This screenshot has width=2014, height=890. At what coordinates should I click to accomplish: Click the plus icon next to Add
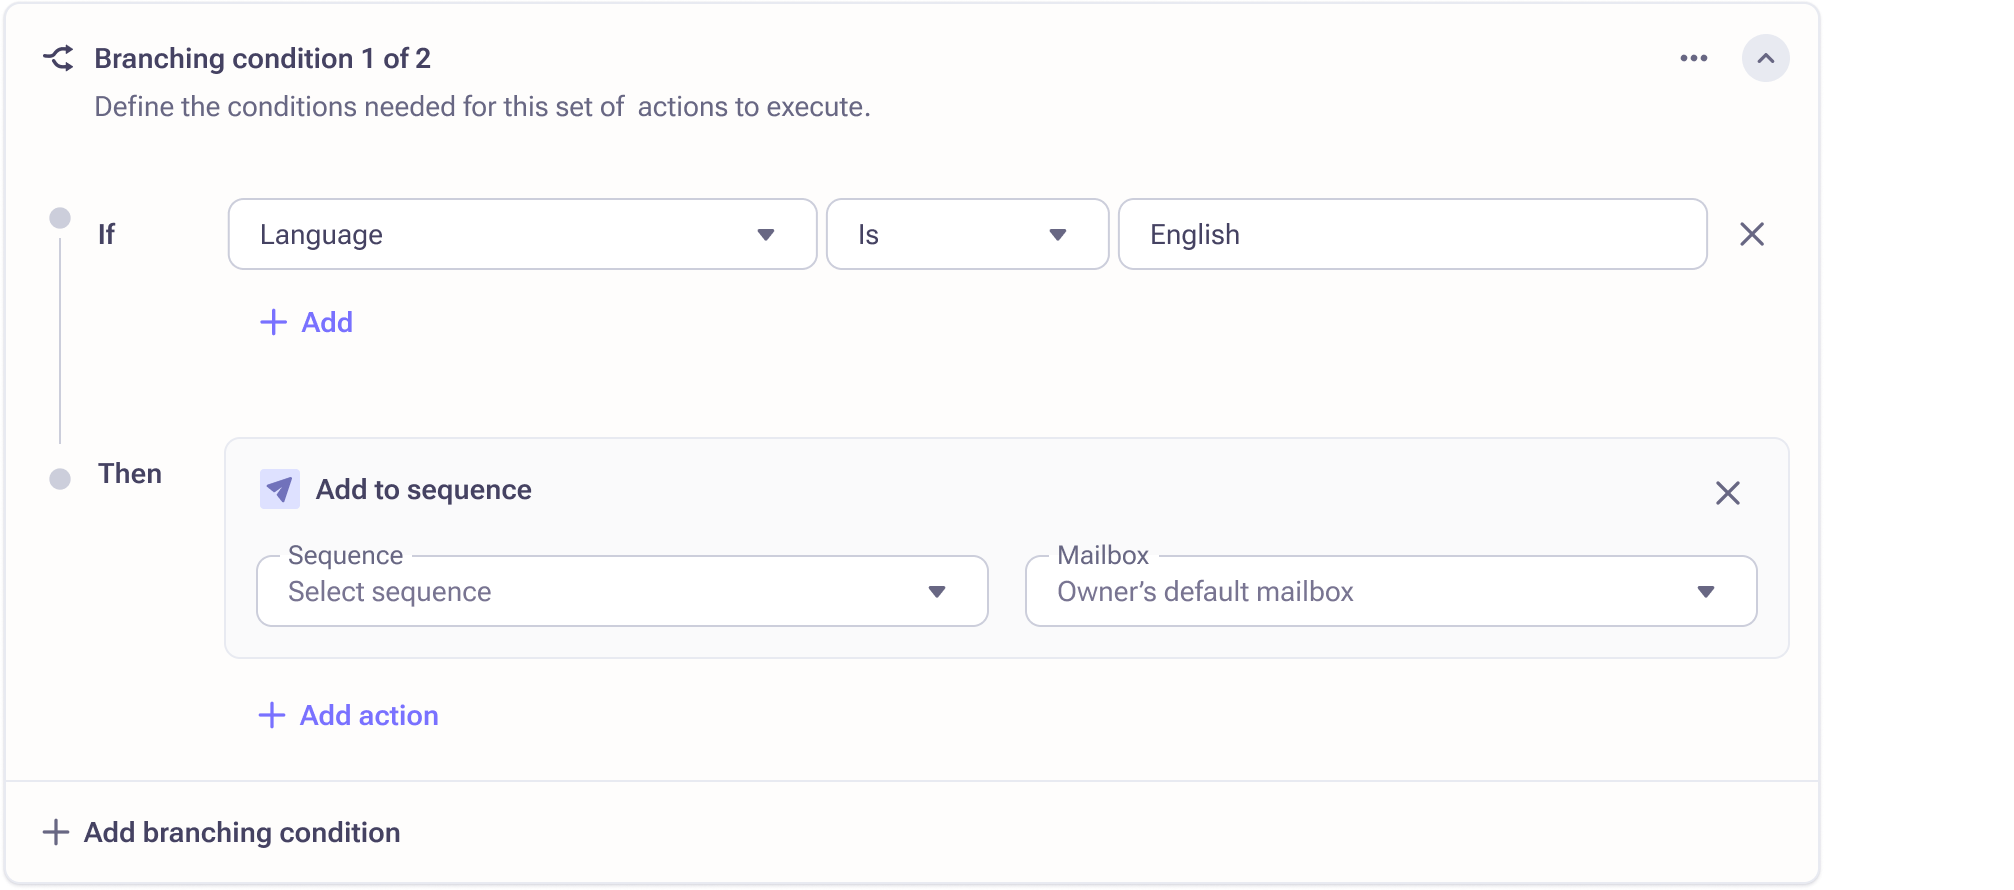coord(273,322)
